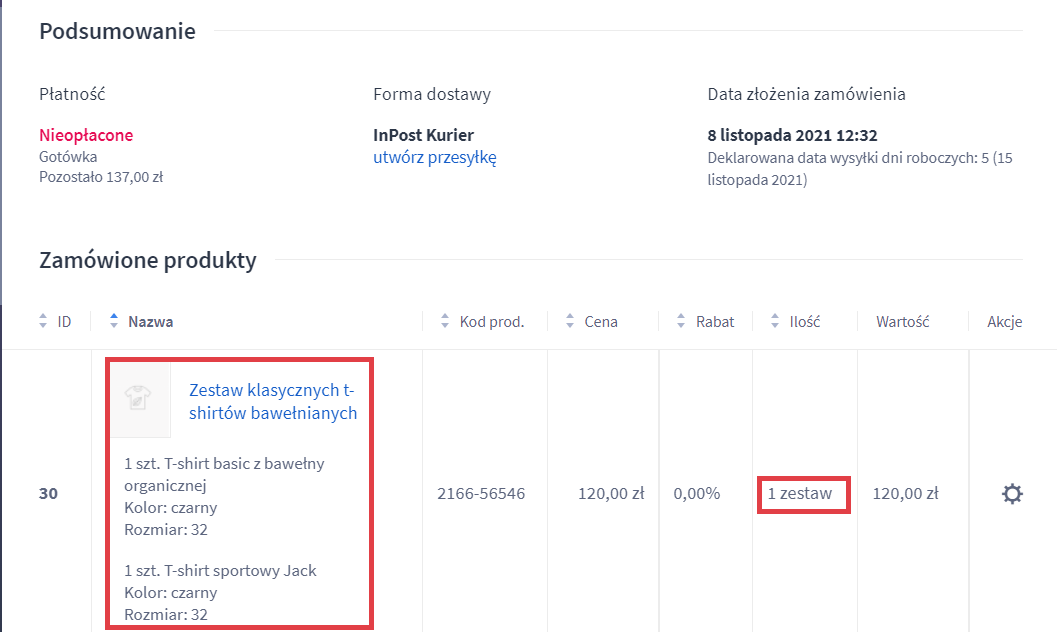This screenshot has height=632, width=1057.
Task: Sort by Nazwa column arrows
Action: pos(114,321)
